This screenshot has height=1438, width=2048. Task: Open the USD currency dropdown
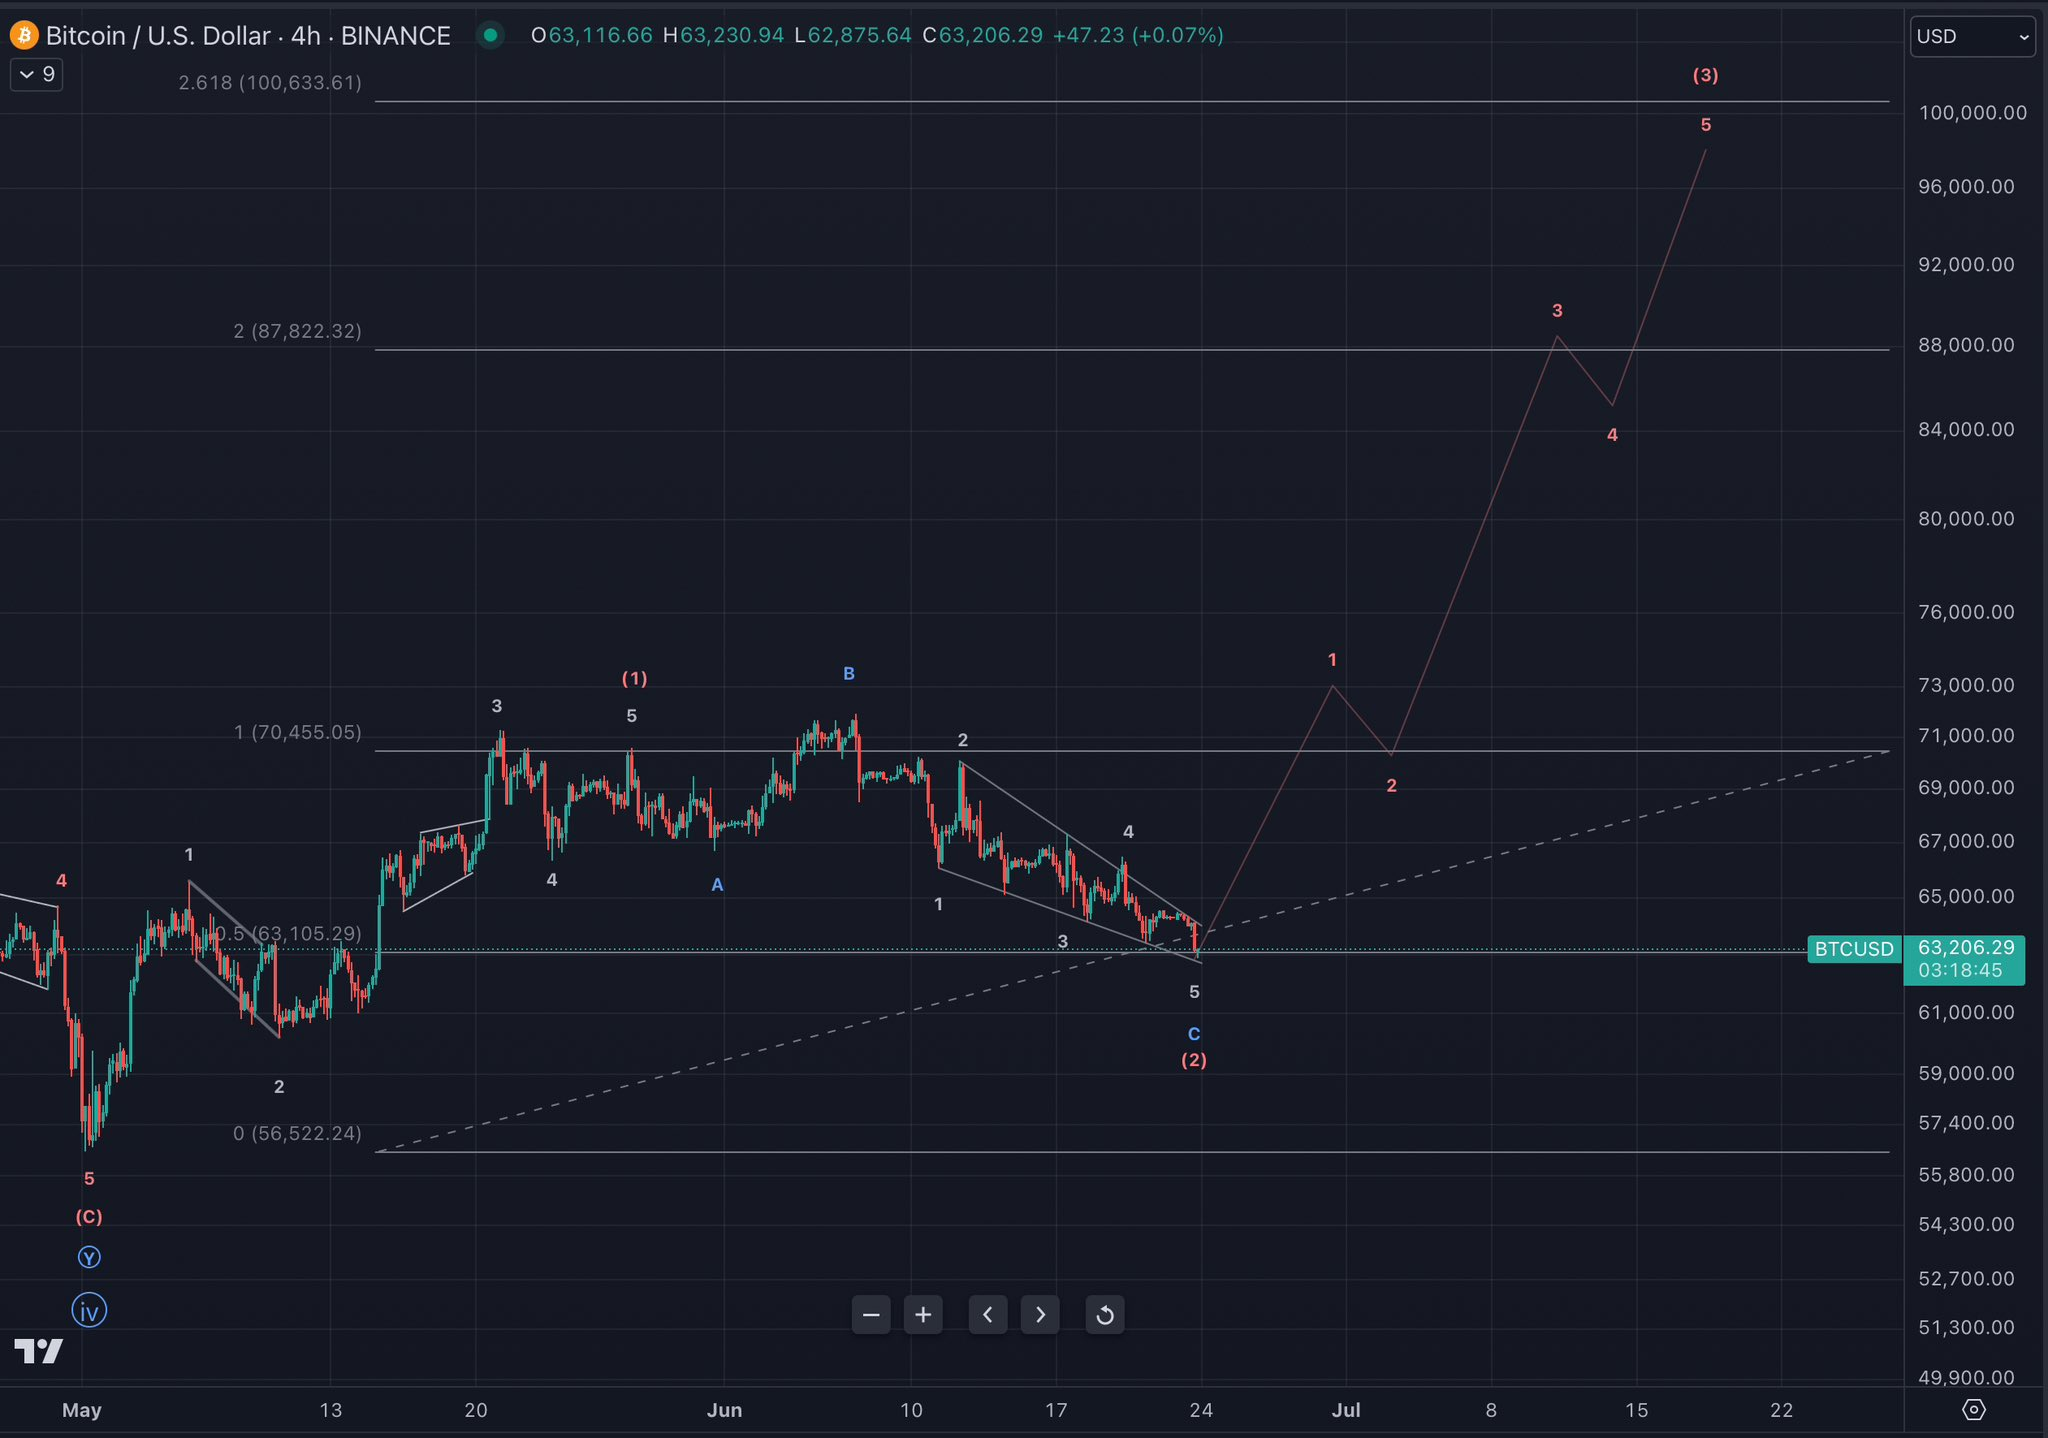(1971, 37)
